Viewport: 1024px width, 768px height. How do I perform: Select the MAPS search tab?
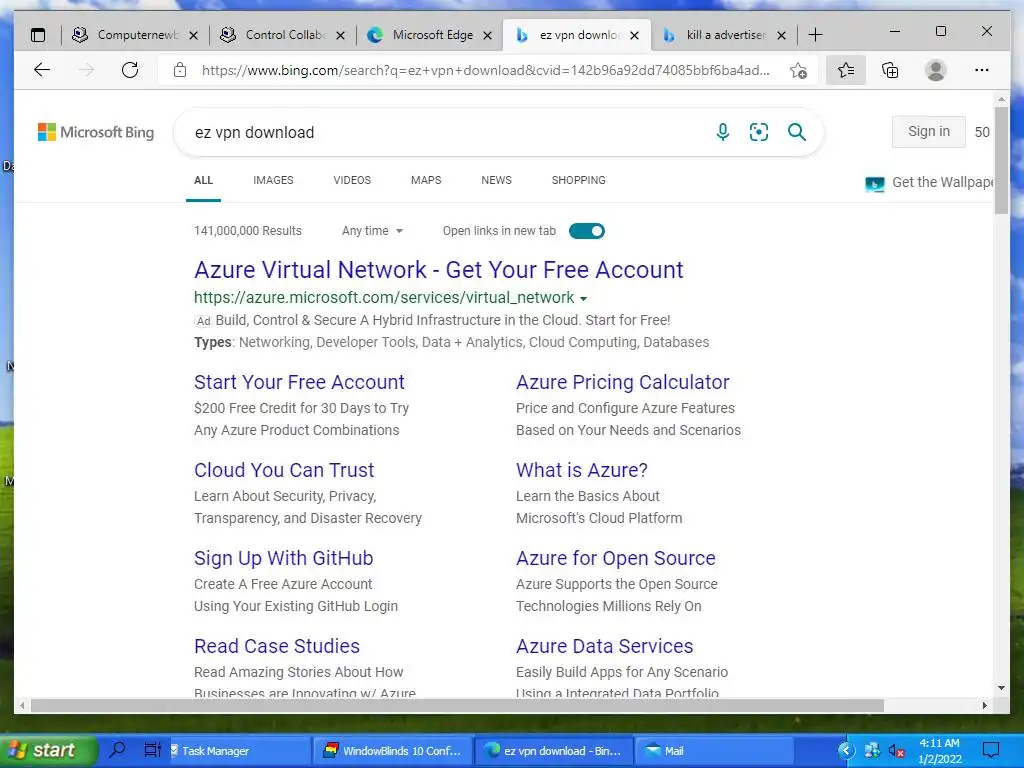point(426,180)
